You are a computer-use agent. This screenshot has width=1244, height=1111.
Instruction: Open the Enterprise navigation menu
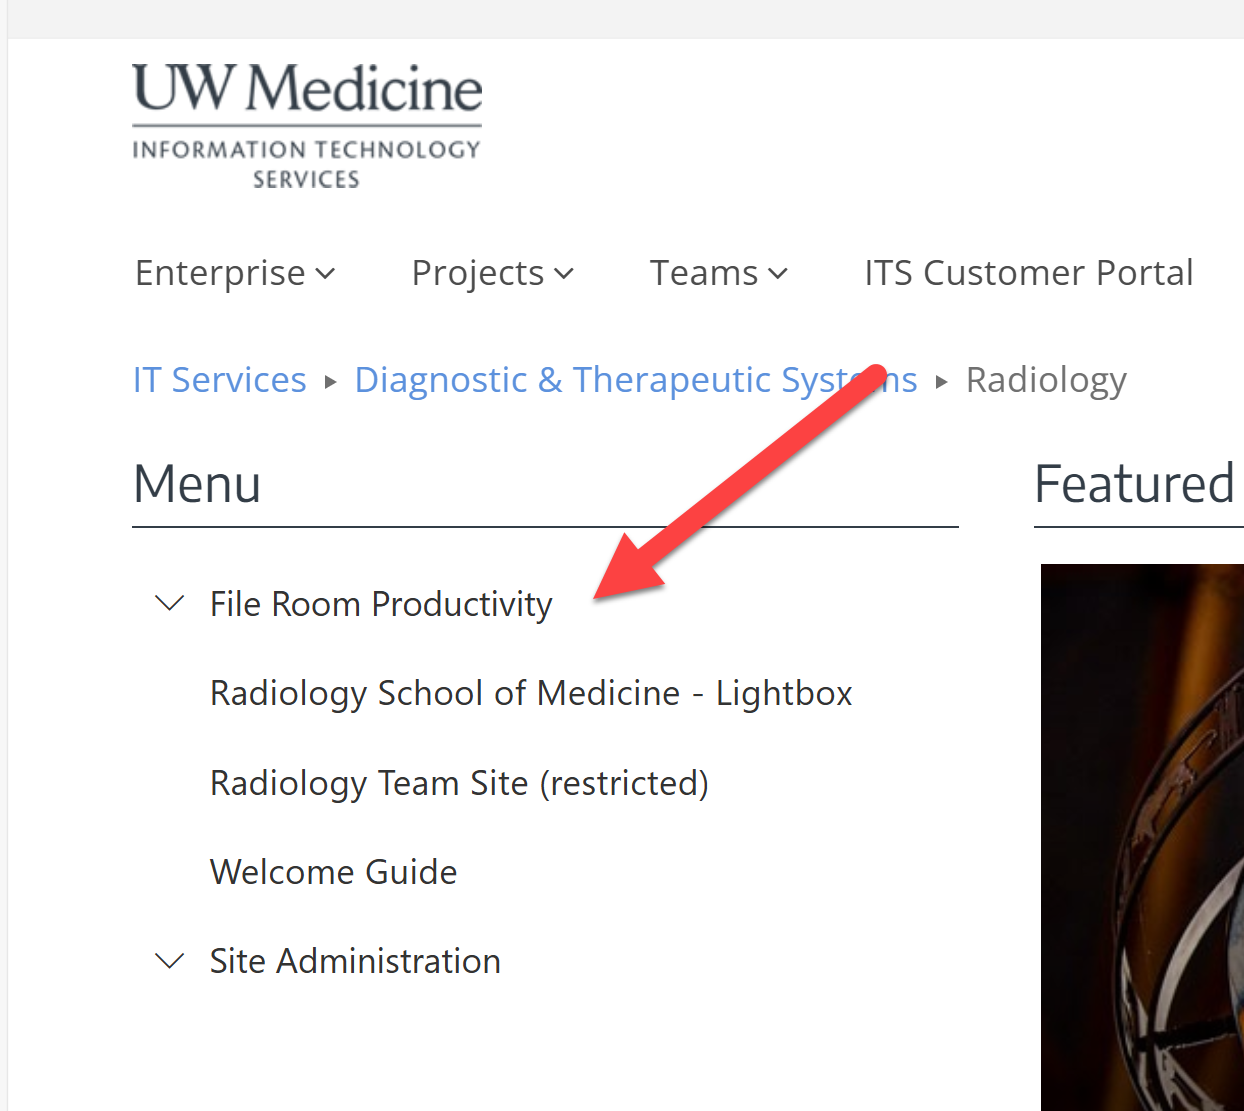220,273
